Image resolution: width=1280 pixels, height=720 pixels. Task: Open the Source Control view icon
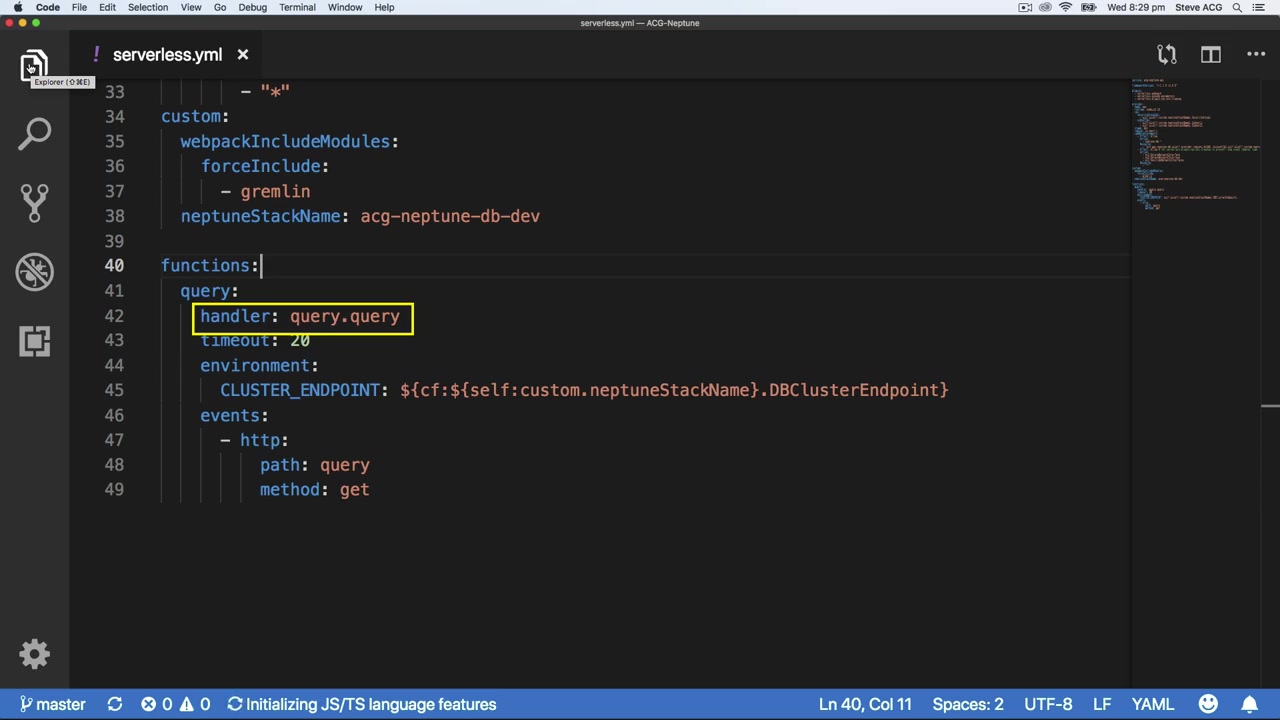point(34,202)
